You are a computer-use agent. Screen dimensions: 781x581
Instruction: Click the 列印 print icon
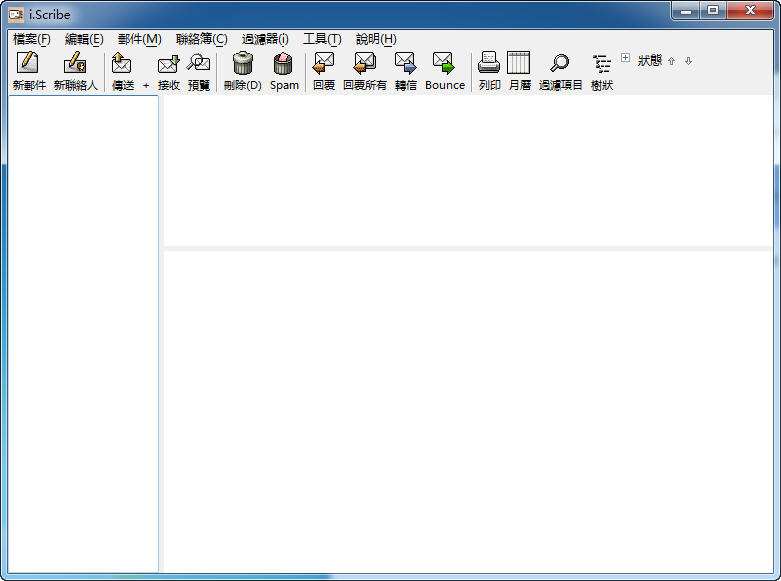(489, 63)
